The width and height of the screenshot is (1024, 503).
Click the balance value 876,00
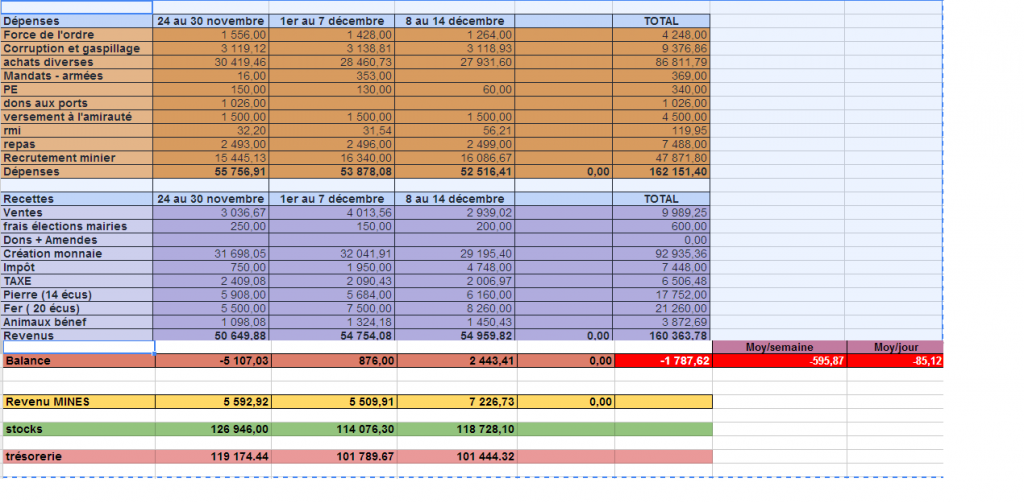(334, 361)
